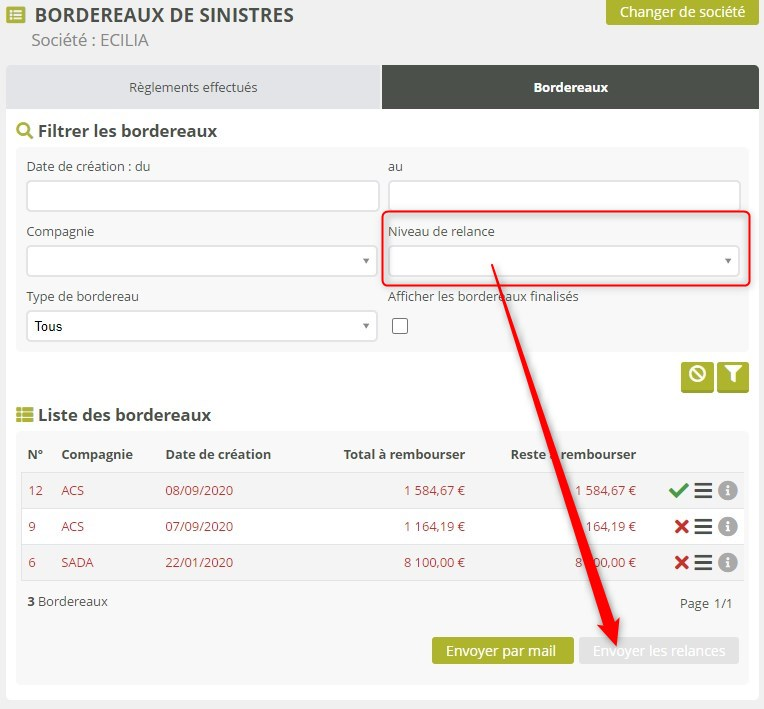Click the Changer de société button
The image size is (764, 709).
point(682,13)
